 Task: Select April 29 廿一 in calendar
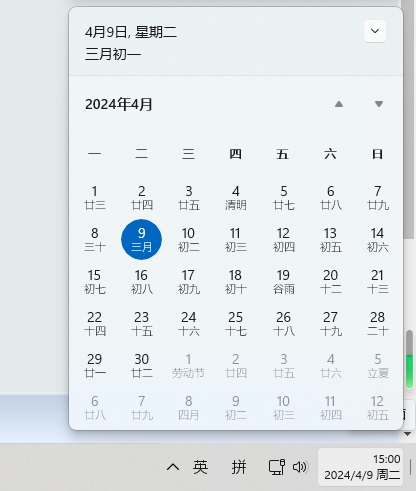point(95,366)
